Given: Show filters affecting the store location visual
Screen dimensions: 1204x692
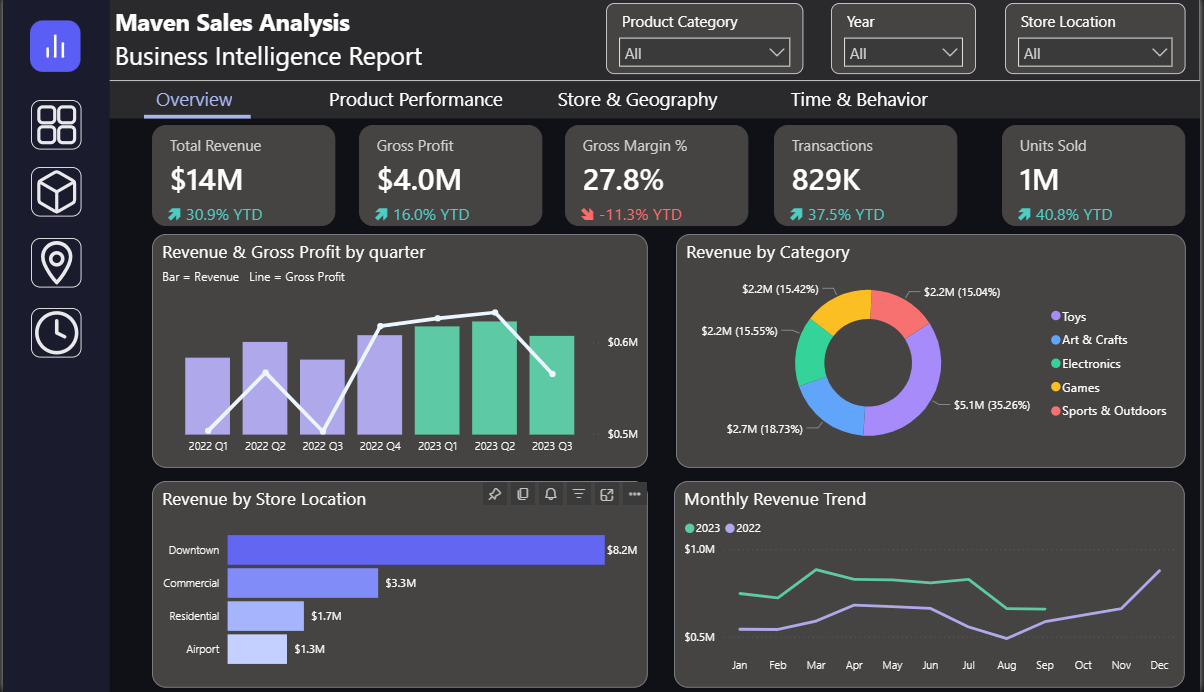Looking at the screenshot, I should tap(578, 494).
